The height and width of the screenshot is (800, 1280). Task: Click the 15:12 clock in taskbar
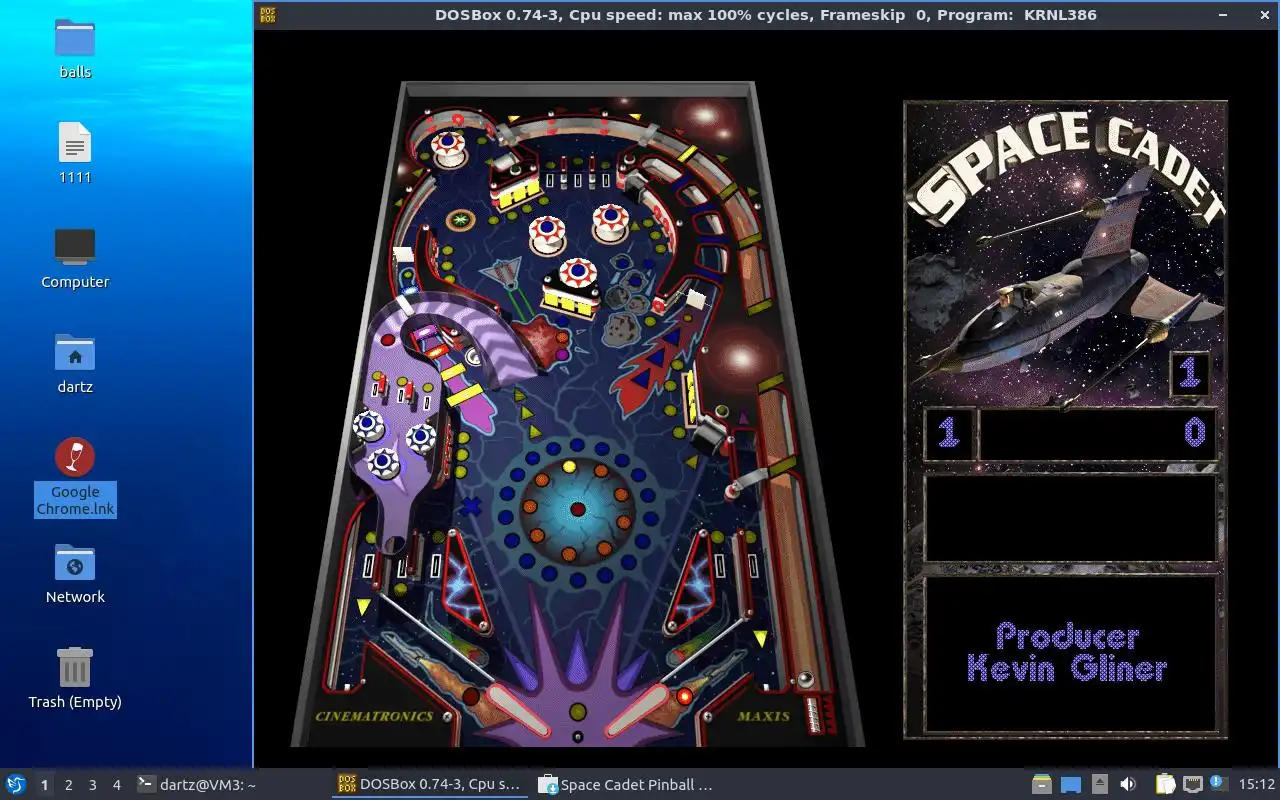1257,785
